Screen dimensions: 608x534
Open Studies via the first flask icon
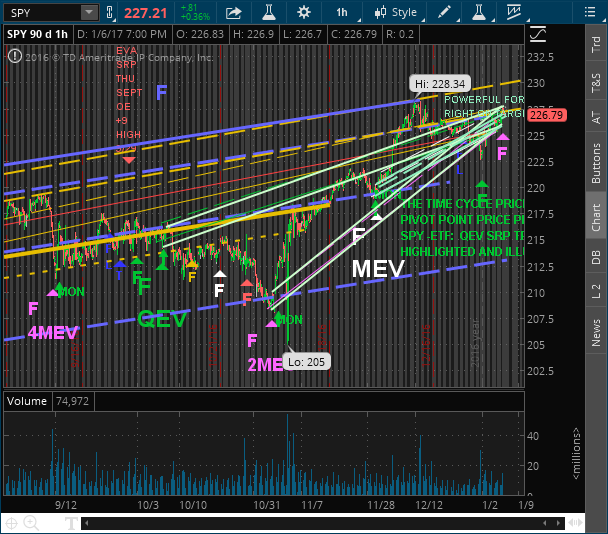pos(269,12)
